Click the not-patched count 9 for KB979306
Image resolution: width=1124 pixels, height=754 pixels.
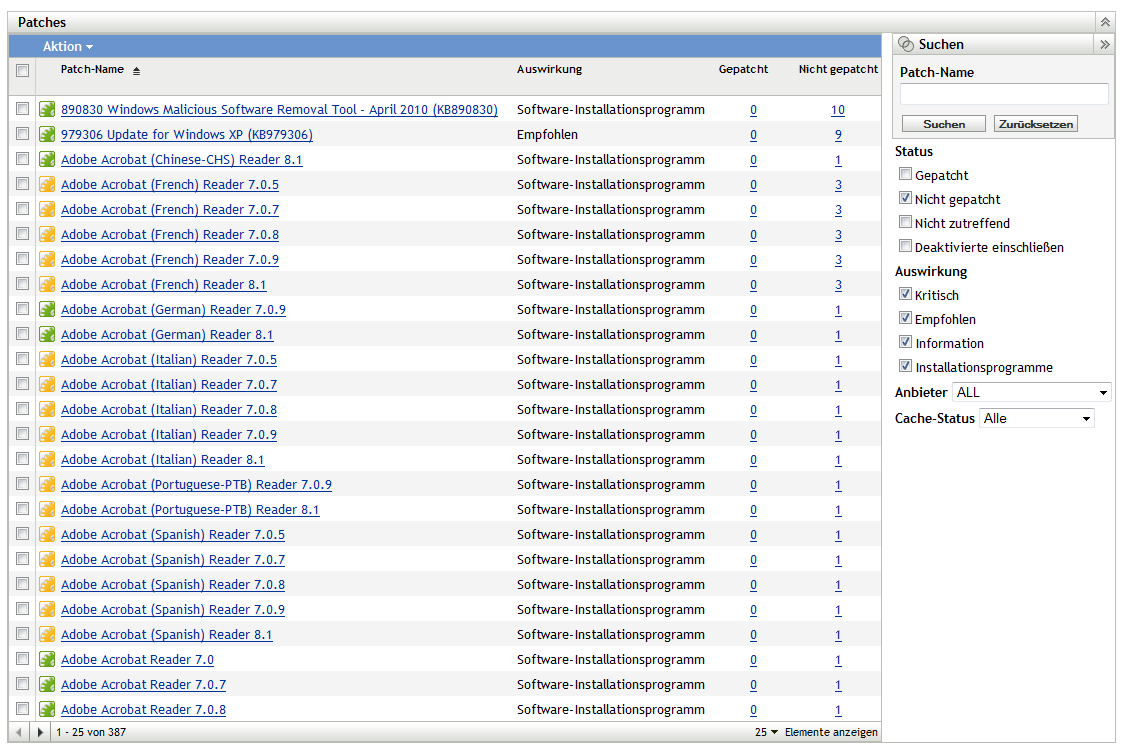[x=838, y=135]
